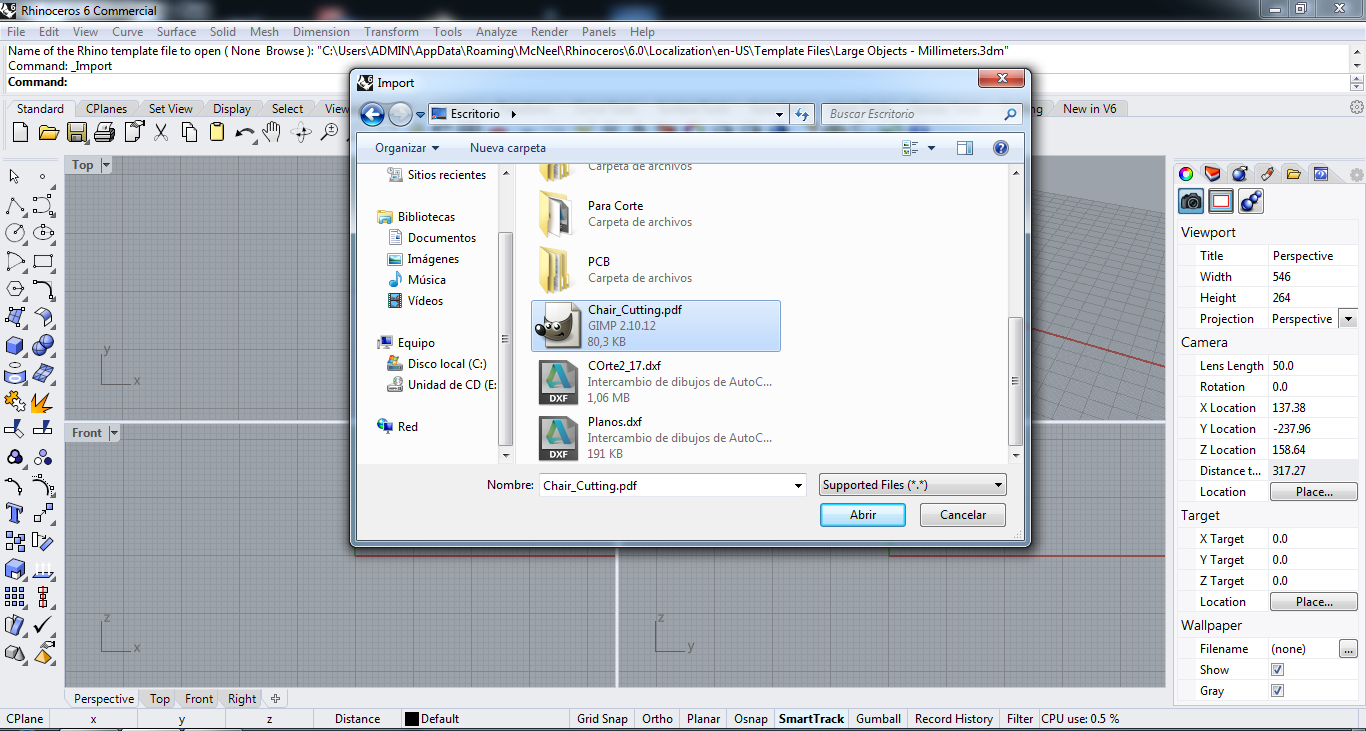Select the Boolean union spheres tool
The image size is (1366, 731).
tap(43, 346)
